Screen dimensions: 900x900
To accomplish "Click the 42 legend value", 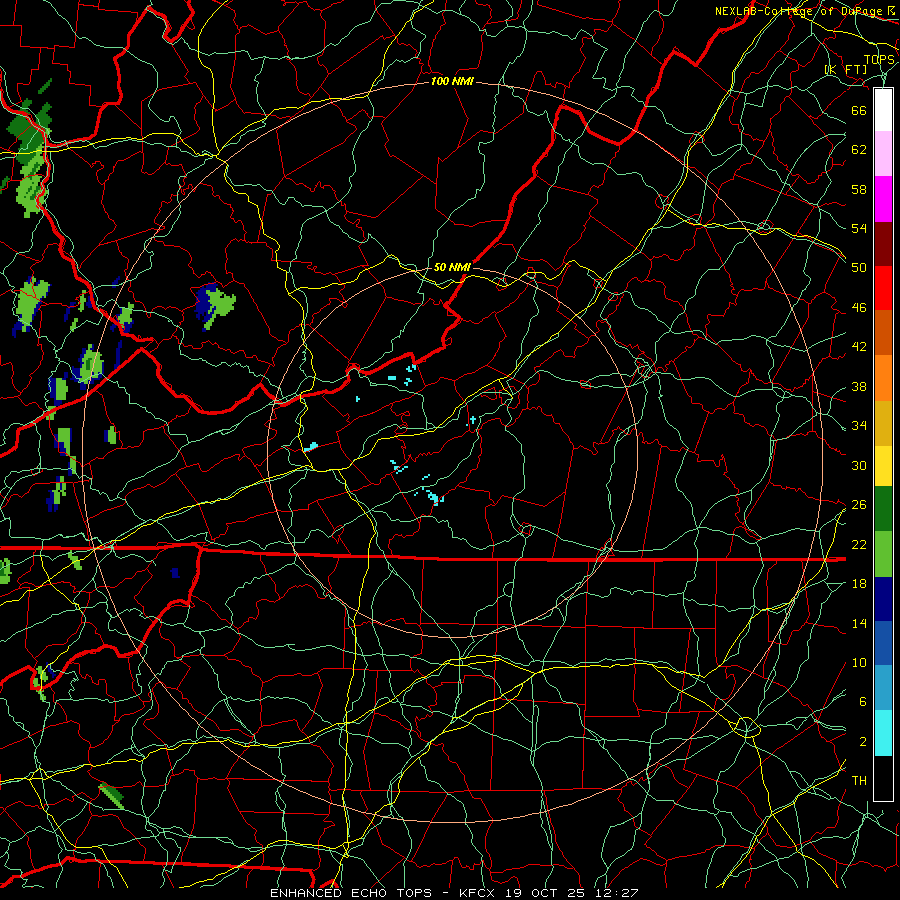I will pyautogui.click(x=859, y=346).
